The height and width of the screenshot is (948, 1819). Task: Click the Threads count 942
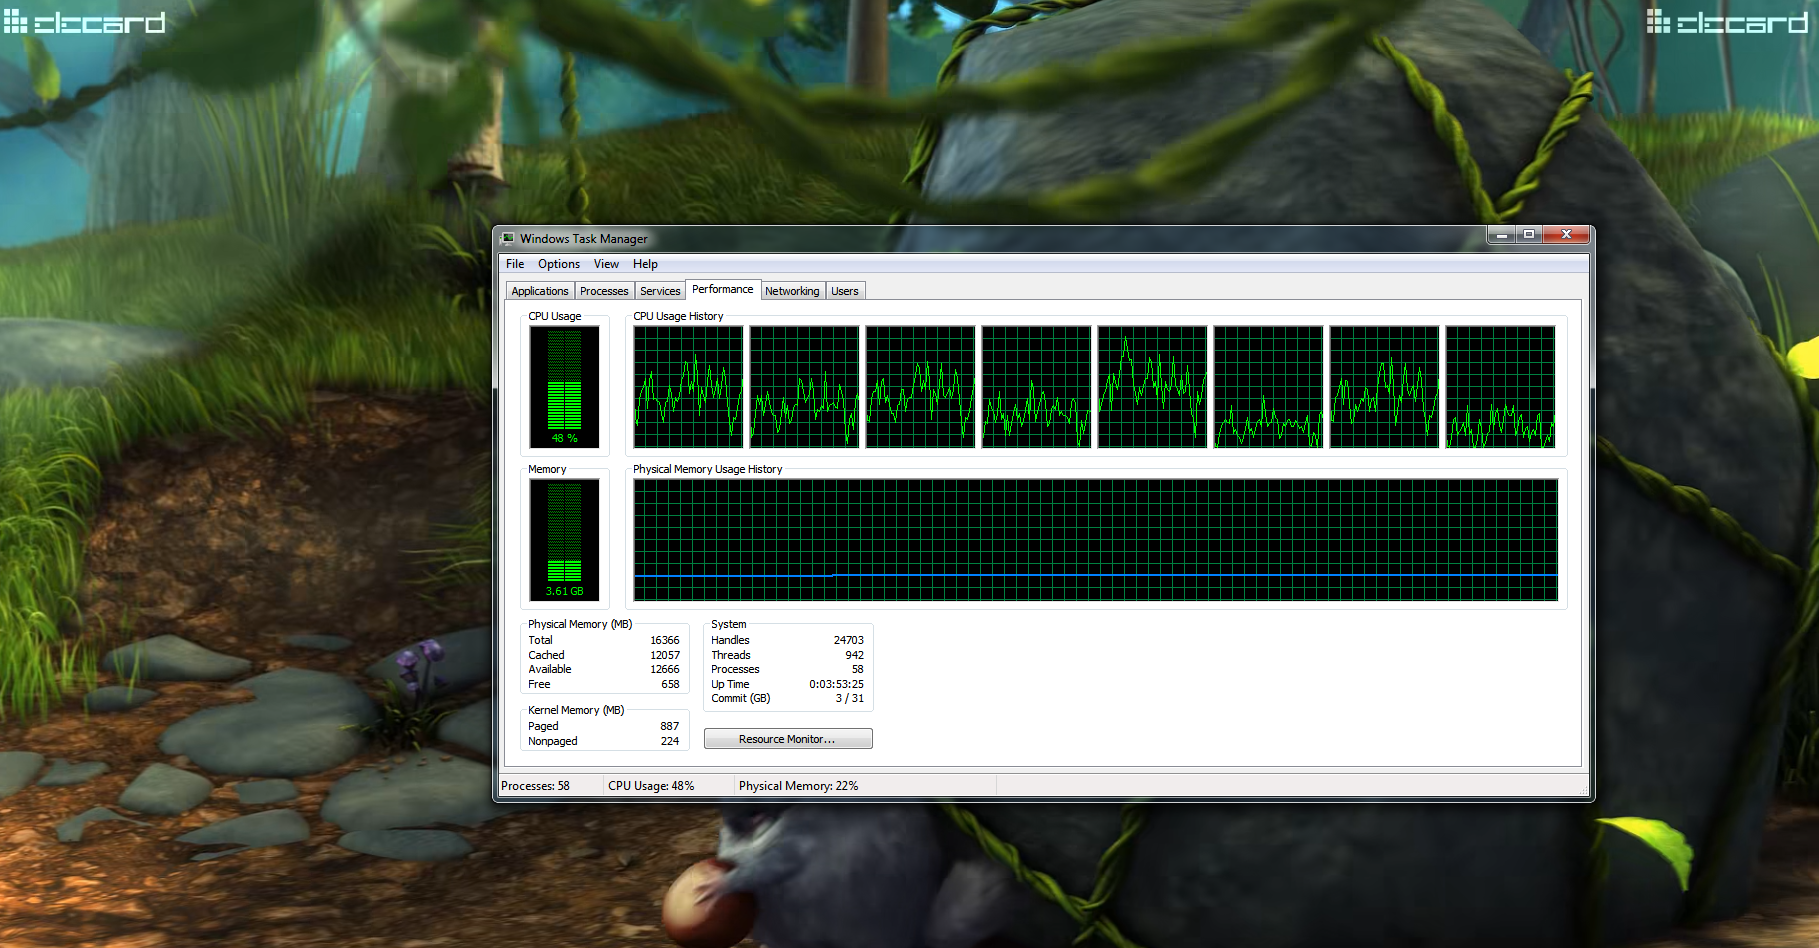click(x=855, y=655)
